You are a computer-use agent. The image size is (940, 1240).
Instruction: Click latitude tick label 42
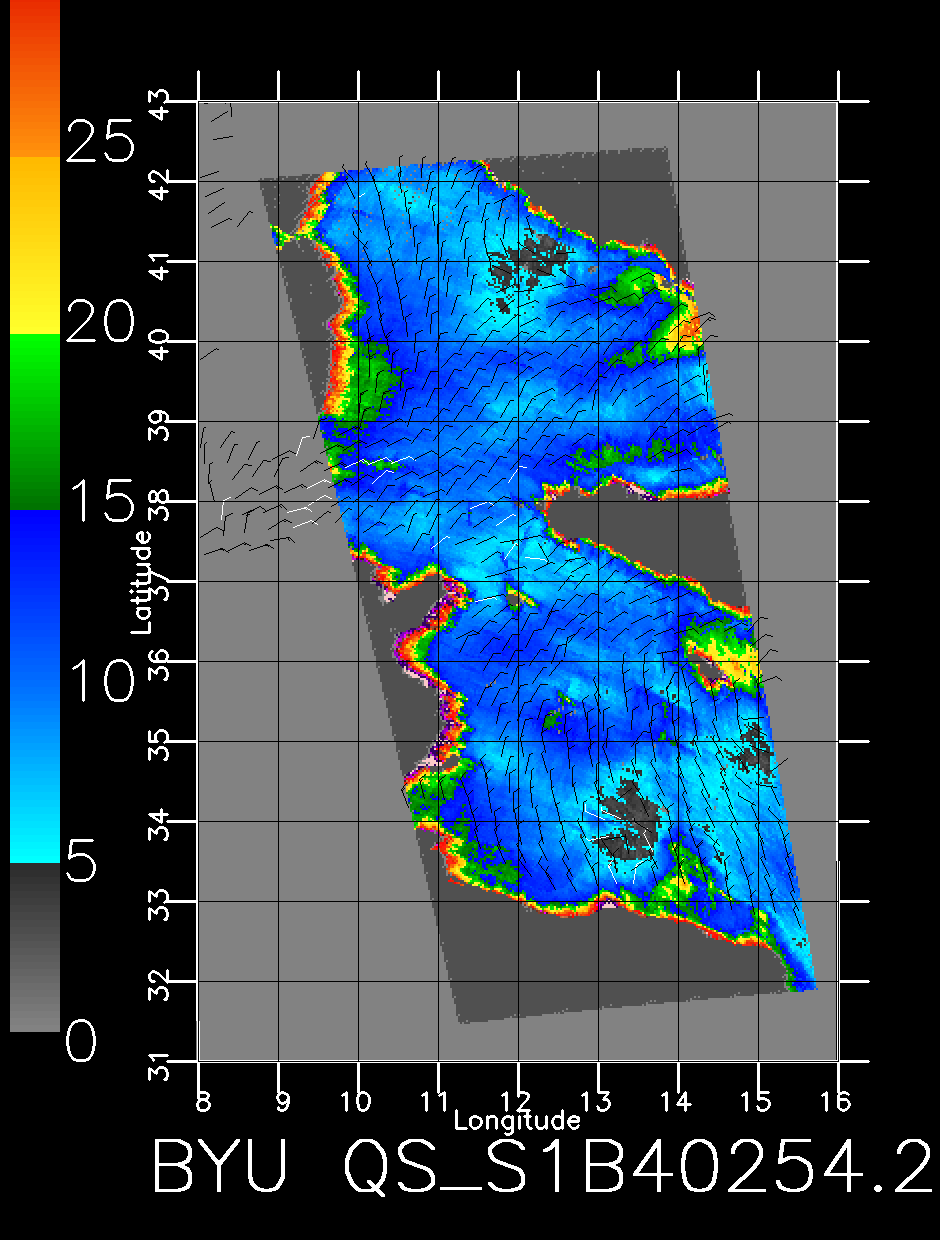[x=160, y=185]
